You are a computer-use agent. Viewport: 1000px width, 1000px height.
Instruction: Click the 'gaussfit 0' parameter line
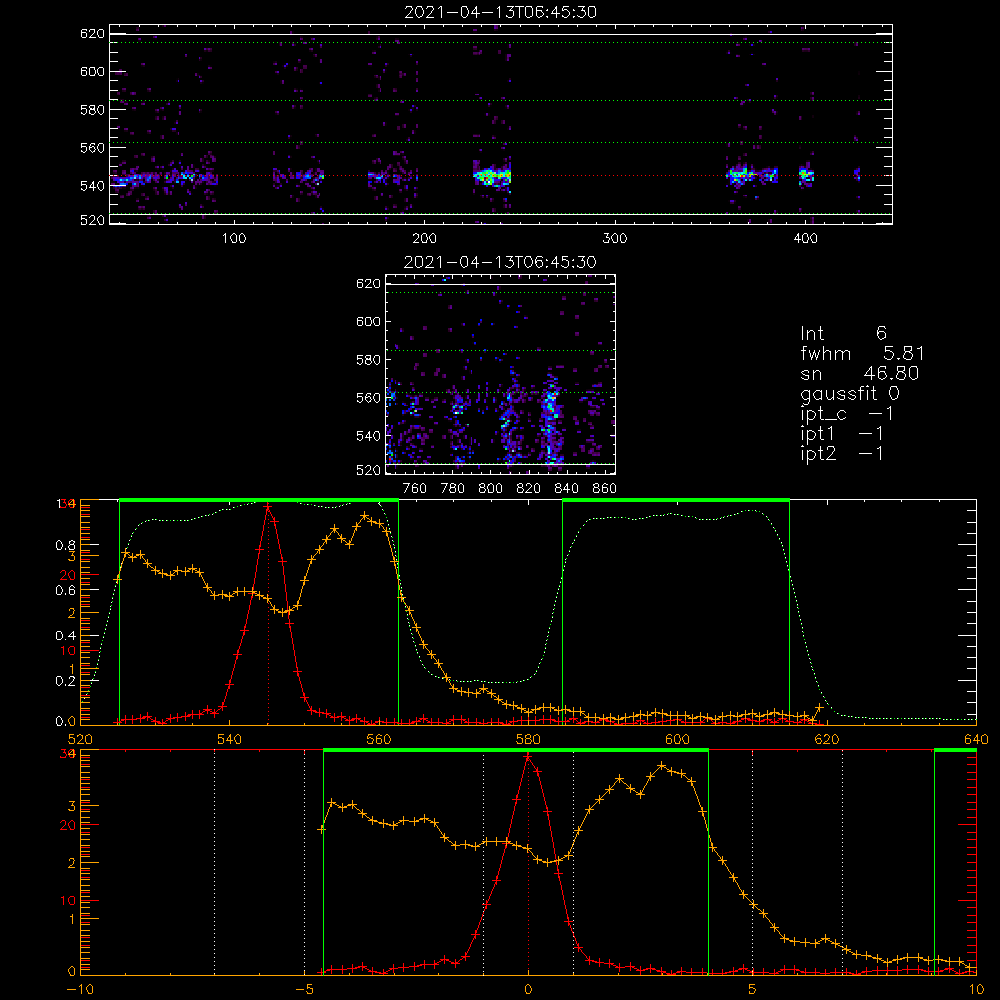pos(849,394)
